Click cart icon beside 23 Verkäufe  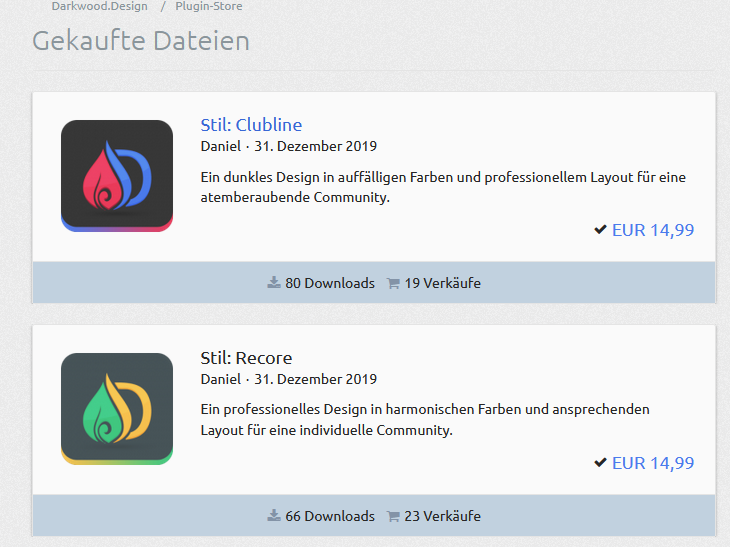click(394, 516)
